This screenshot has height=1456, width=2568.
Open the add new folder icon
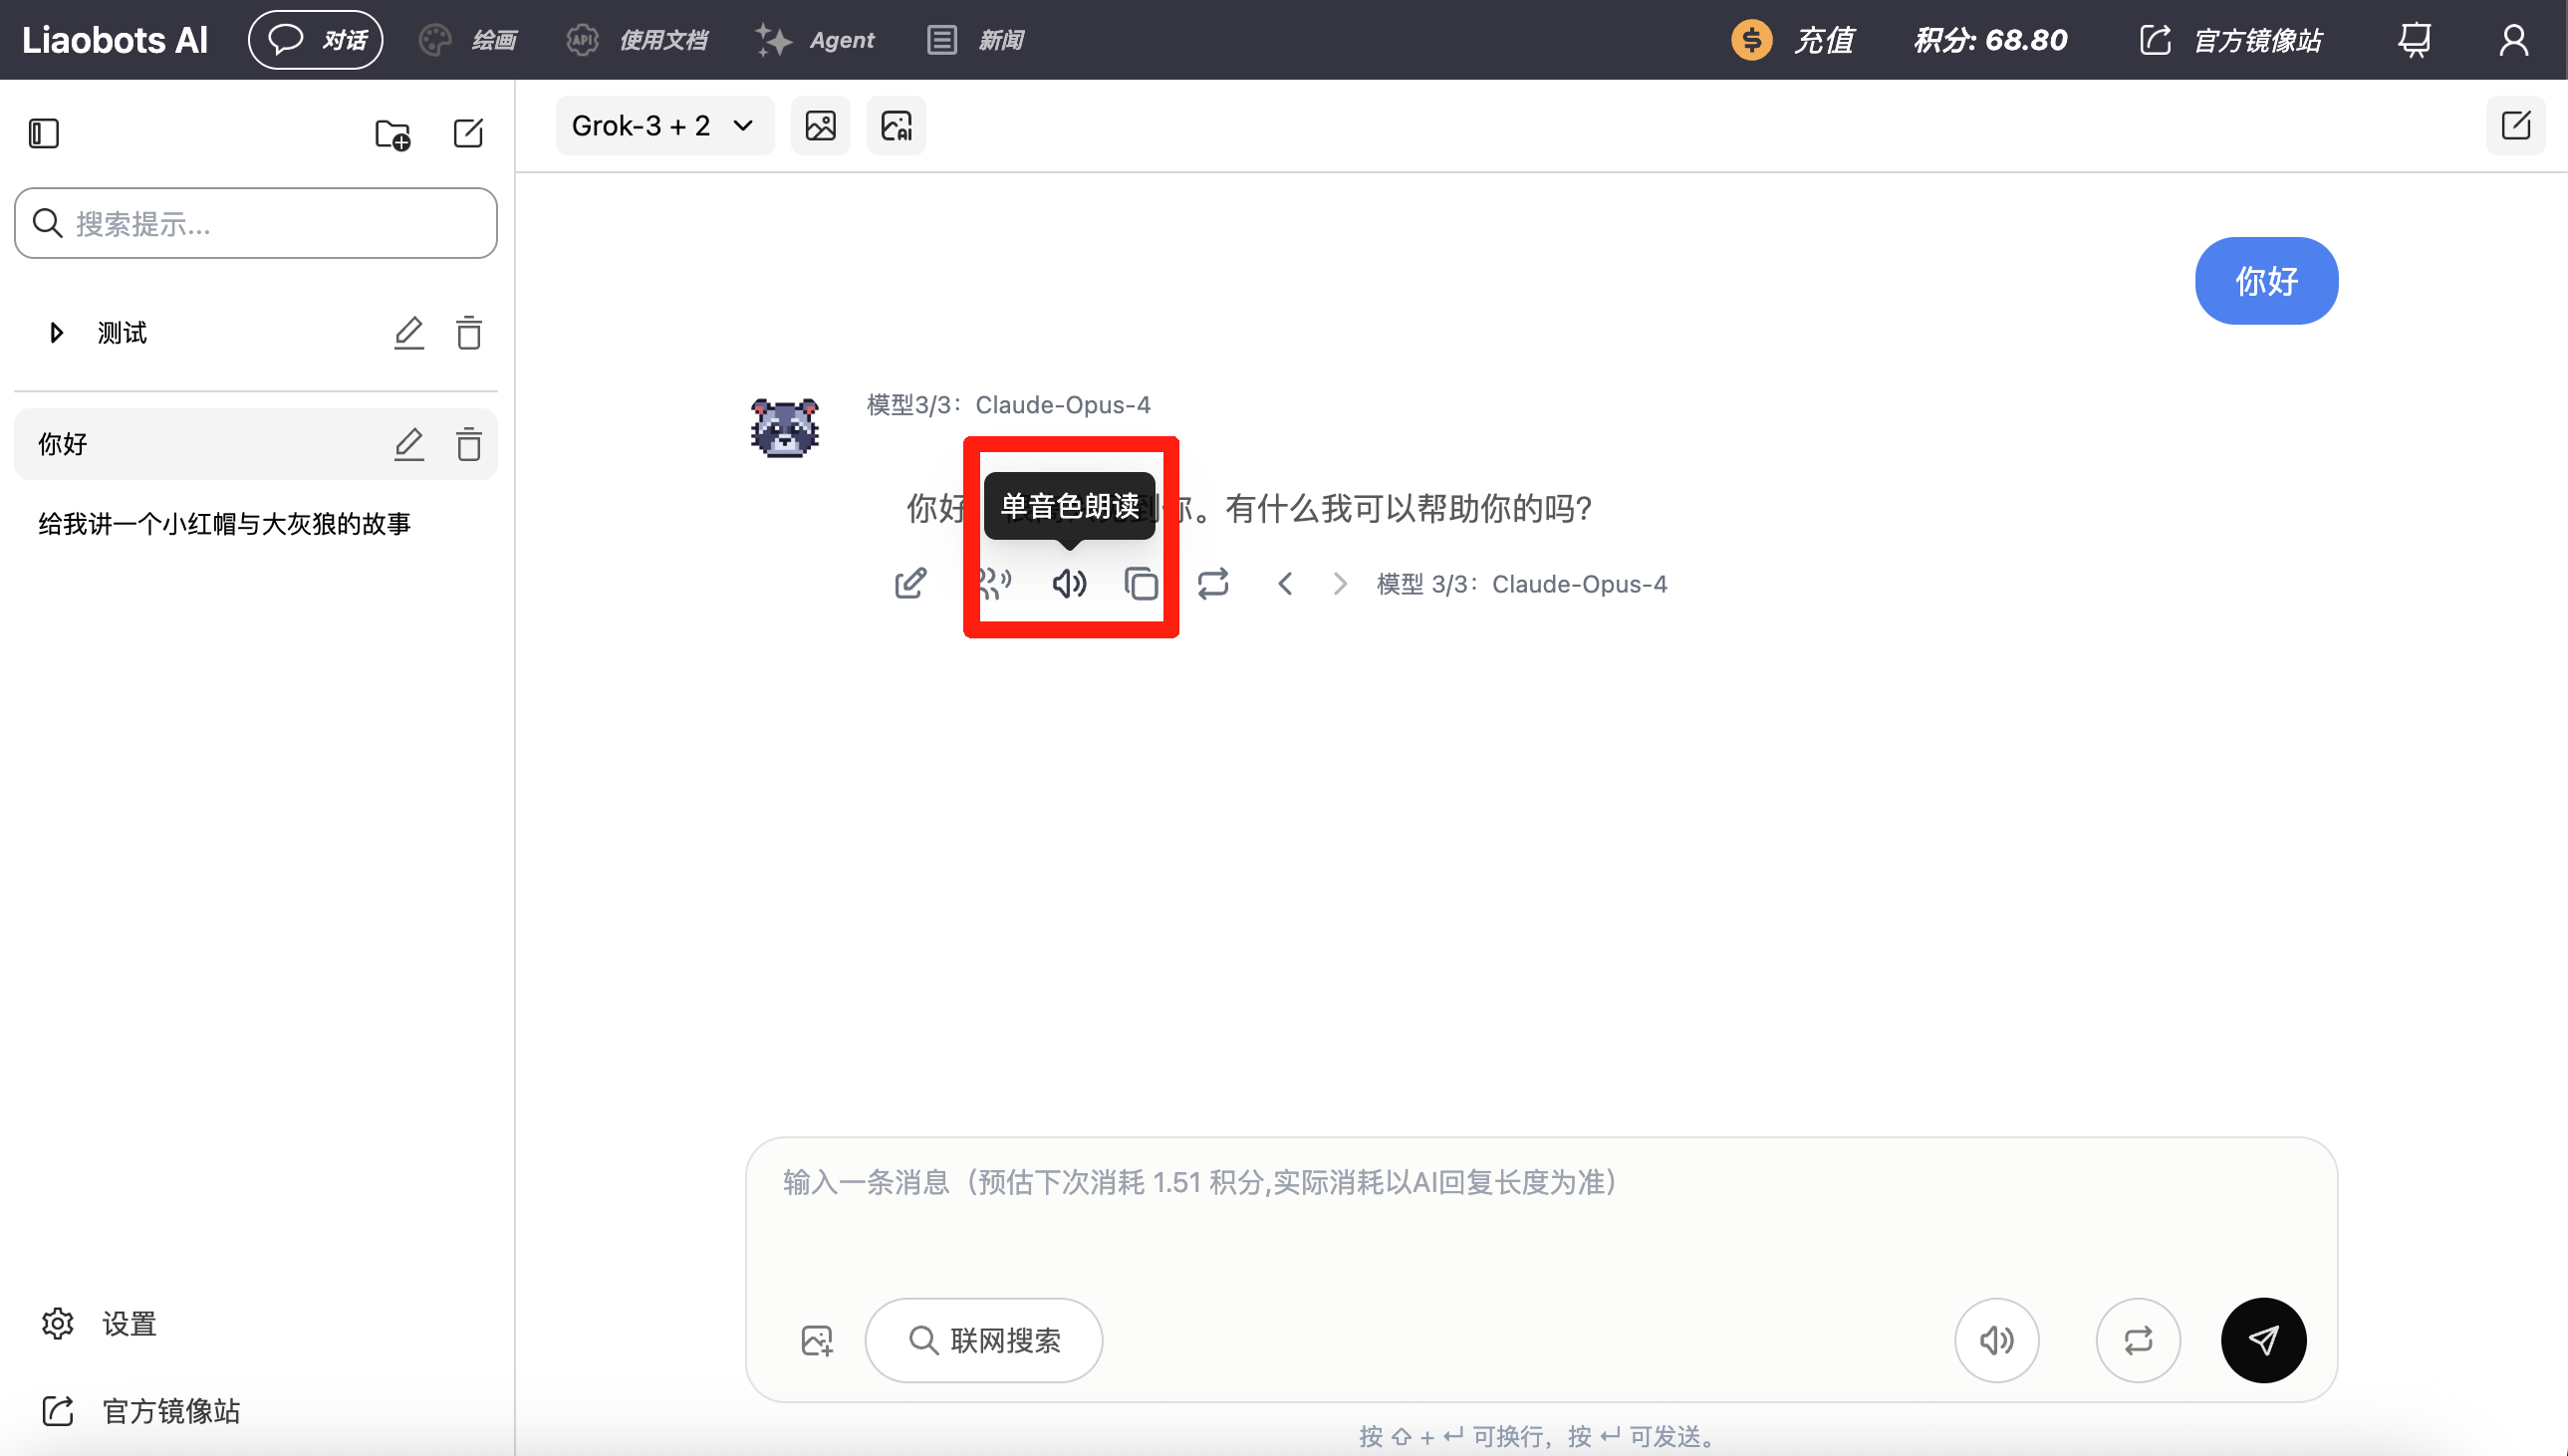pyautogui.click(x=392, y=134)
